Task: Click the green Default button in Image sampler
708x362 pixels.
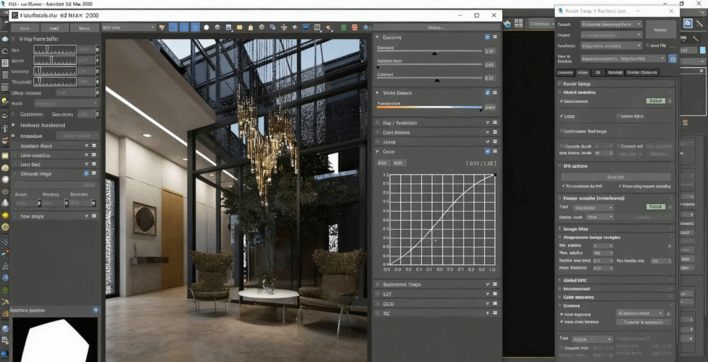Action: [656, 207]
